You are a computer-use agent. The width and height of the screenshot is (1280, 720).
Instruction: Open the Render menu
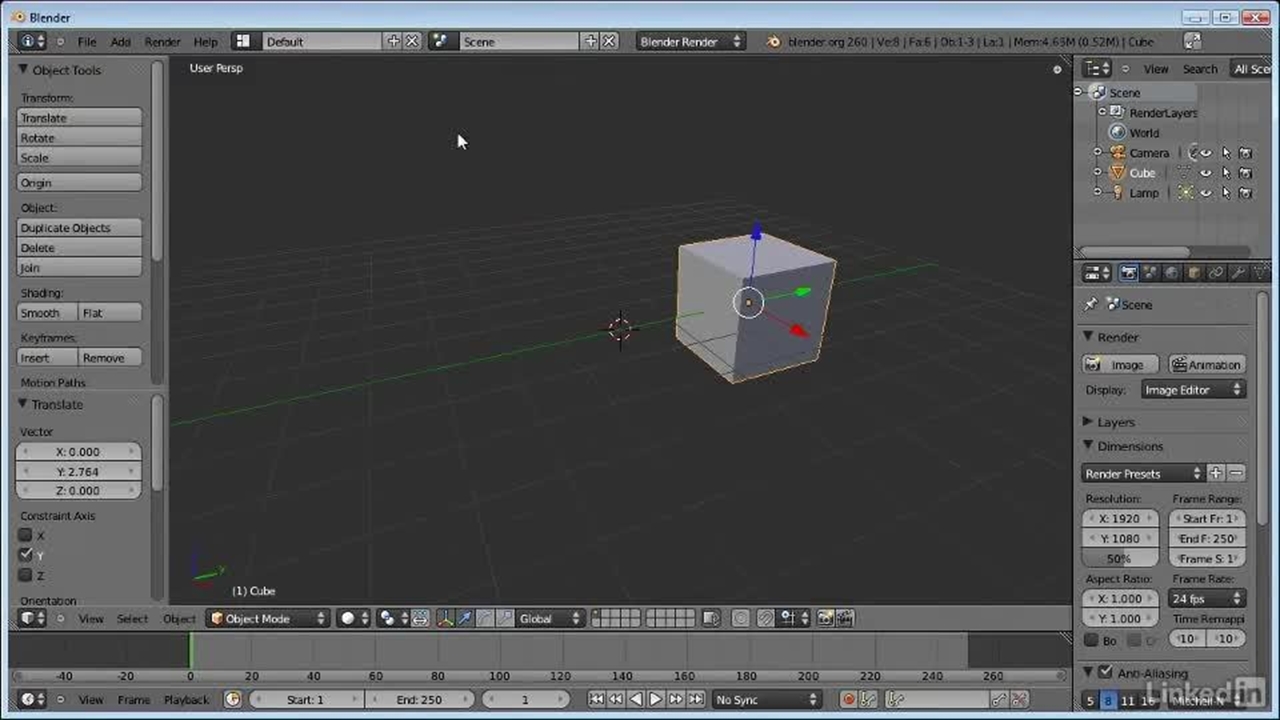(162, 42)
